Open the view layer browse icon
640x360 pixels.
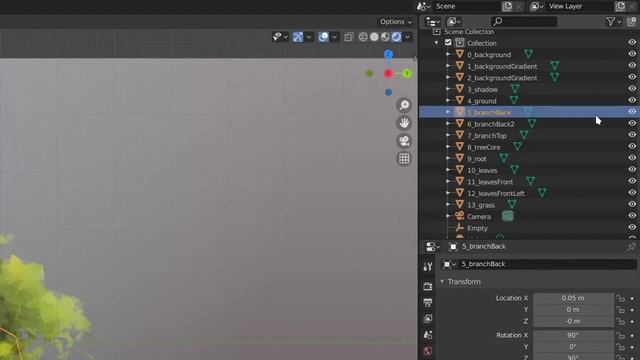point(537,6)
